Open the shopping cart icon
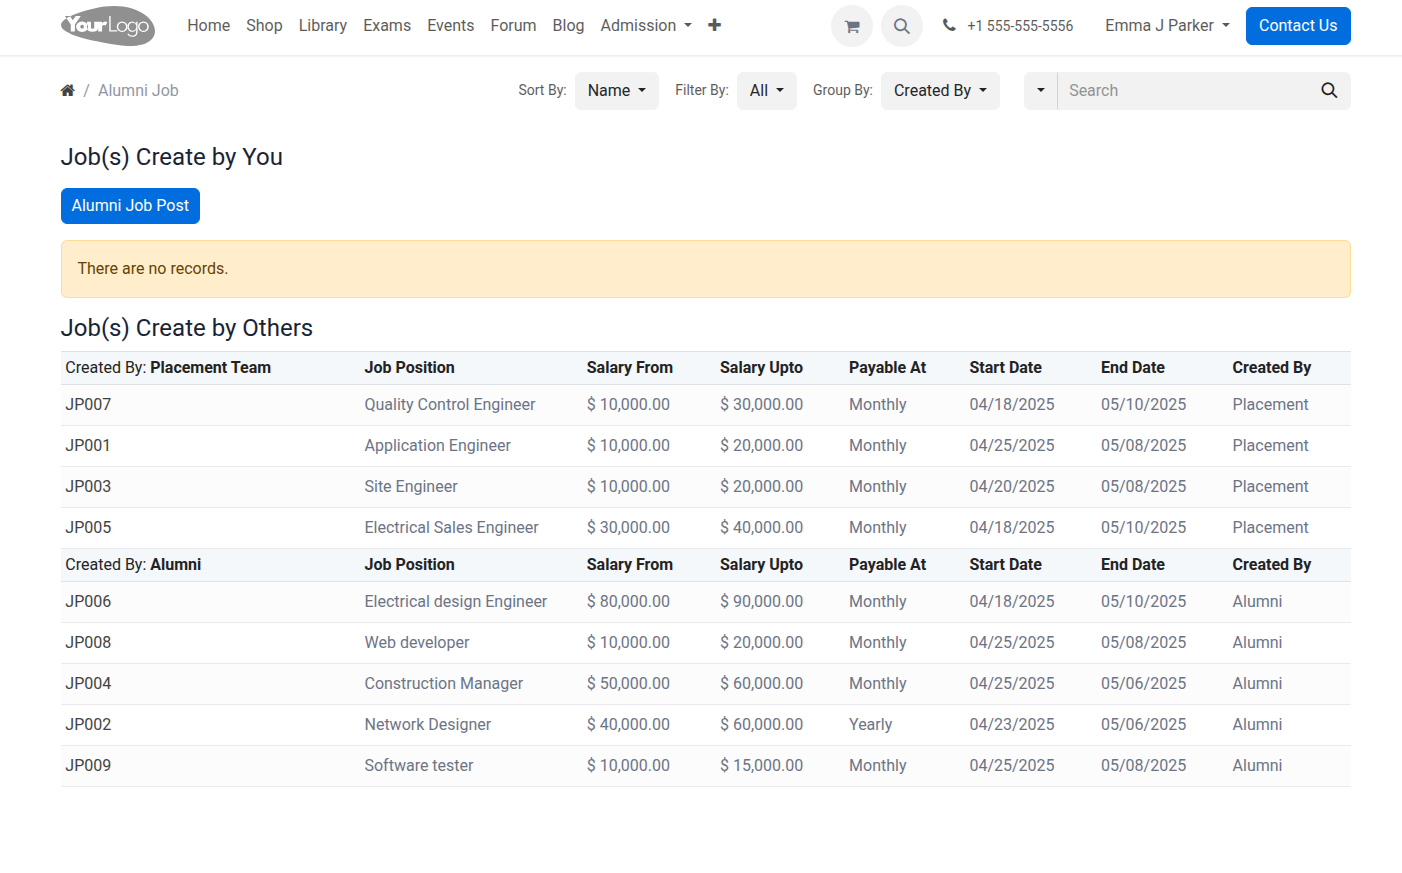Screen dimensions: 1402x873 click(x=852, y=26)
